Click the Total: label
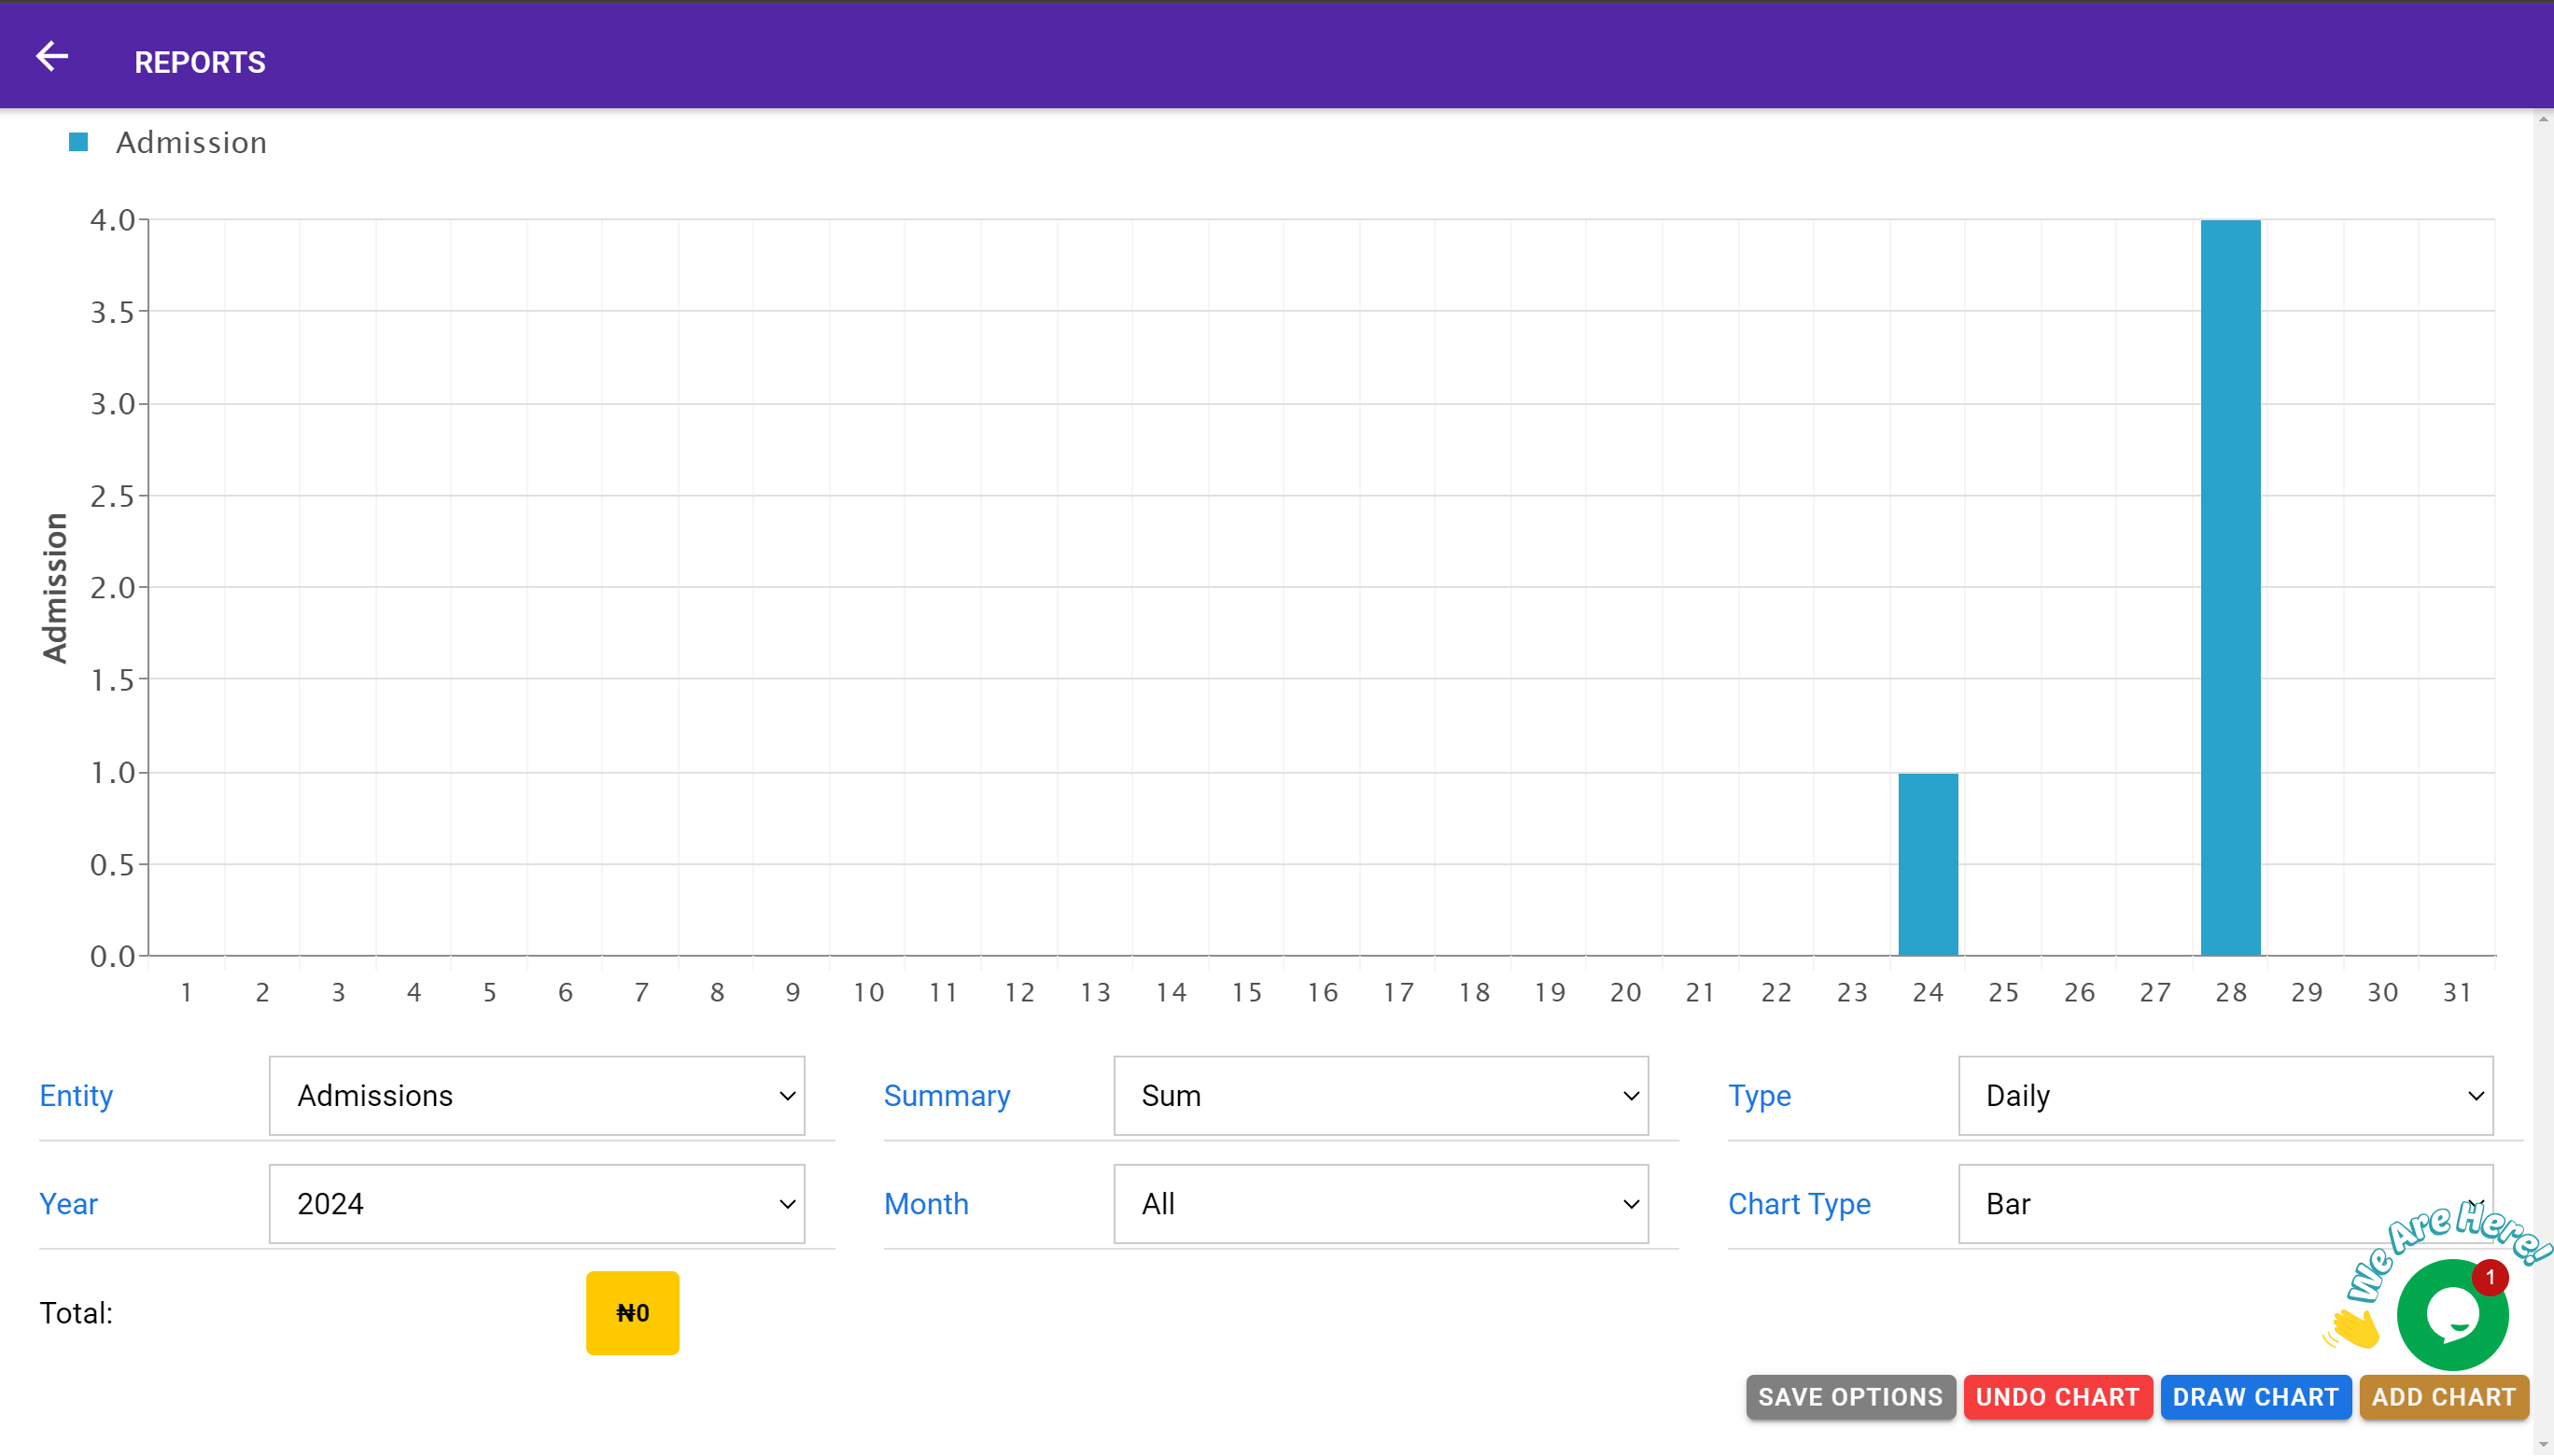Image resolution: width=2554 pixels, height=1456 pixels. click(76, 1313)
